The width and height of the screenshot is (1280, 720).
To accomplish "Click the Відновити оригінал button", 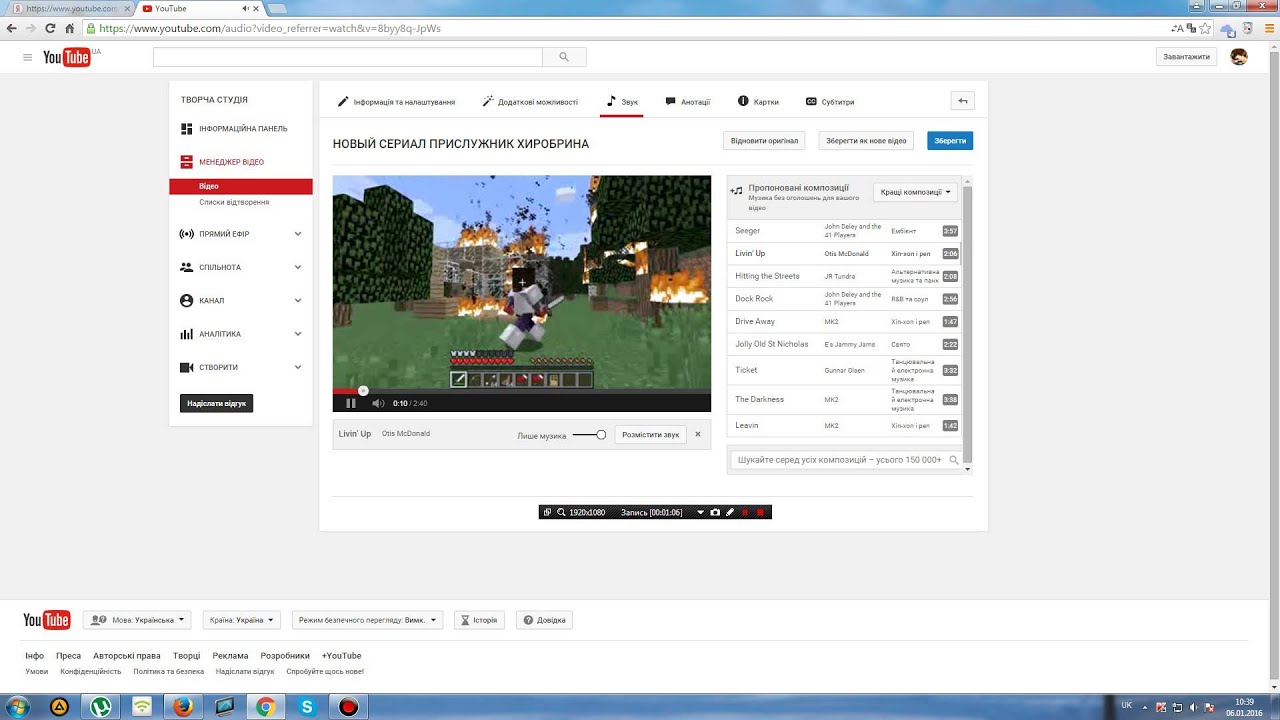I will click(765, 141).
